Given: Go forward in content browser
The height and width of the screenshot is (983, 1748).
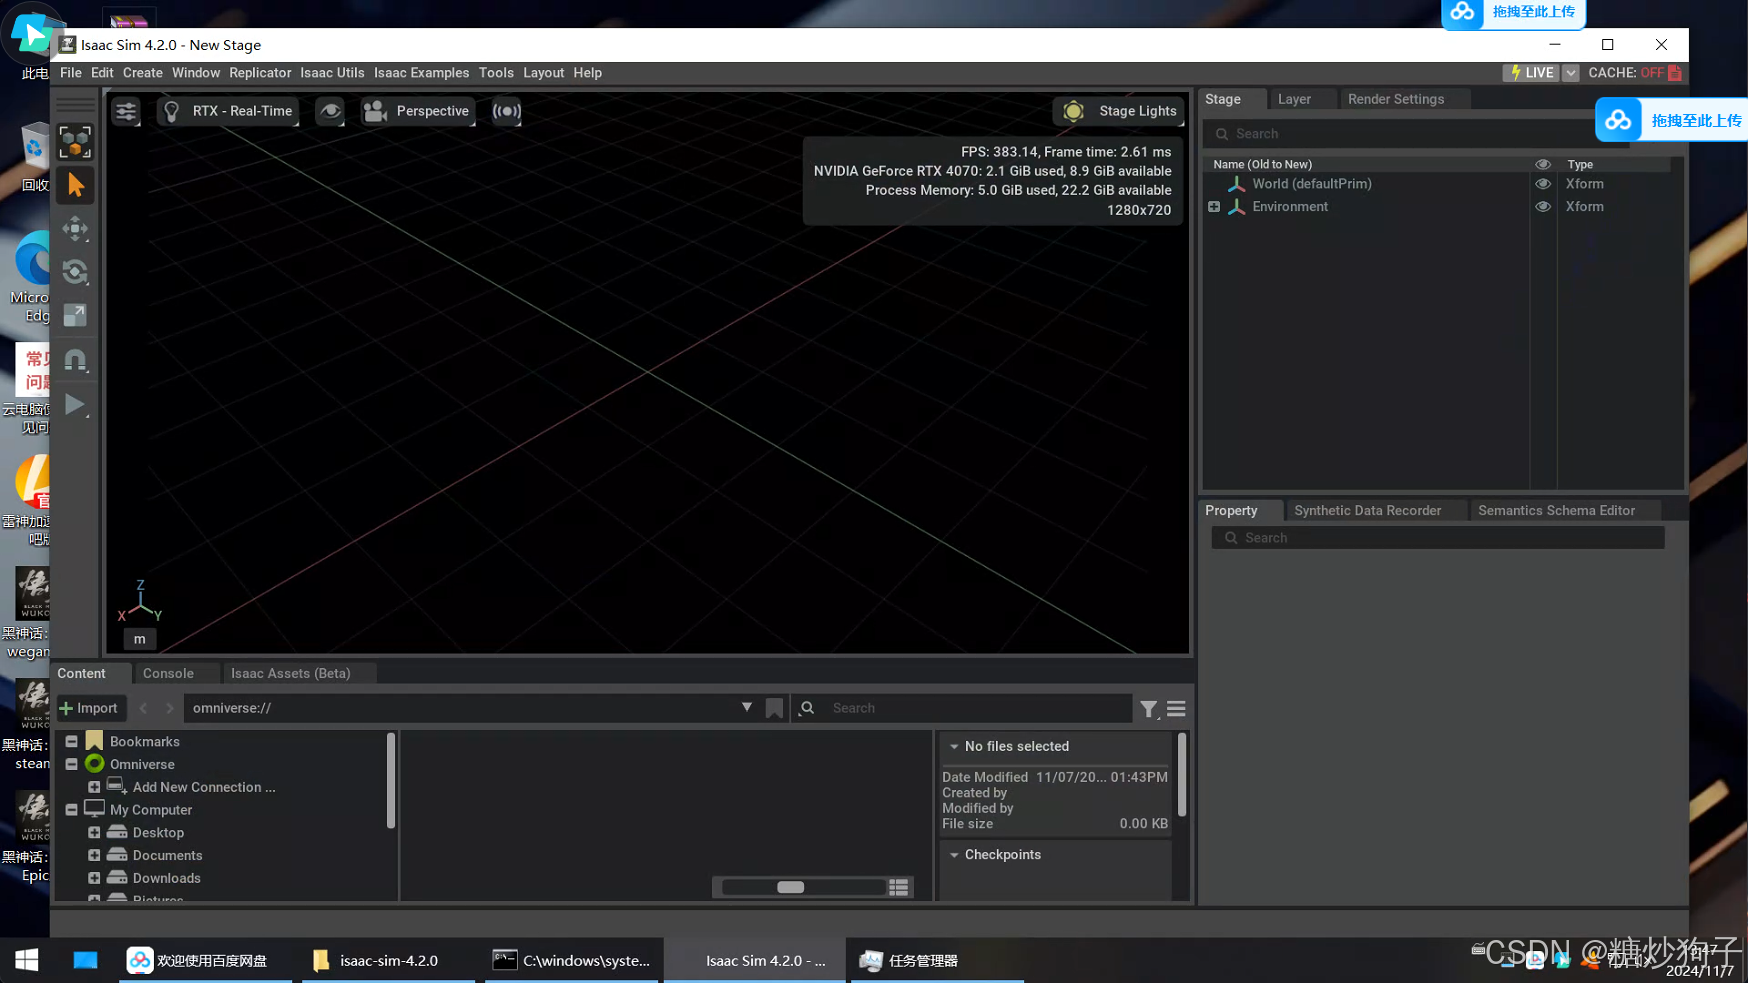Looking at the screenshot, I should [x=169, y=708].
